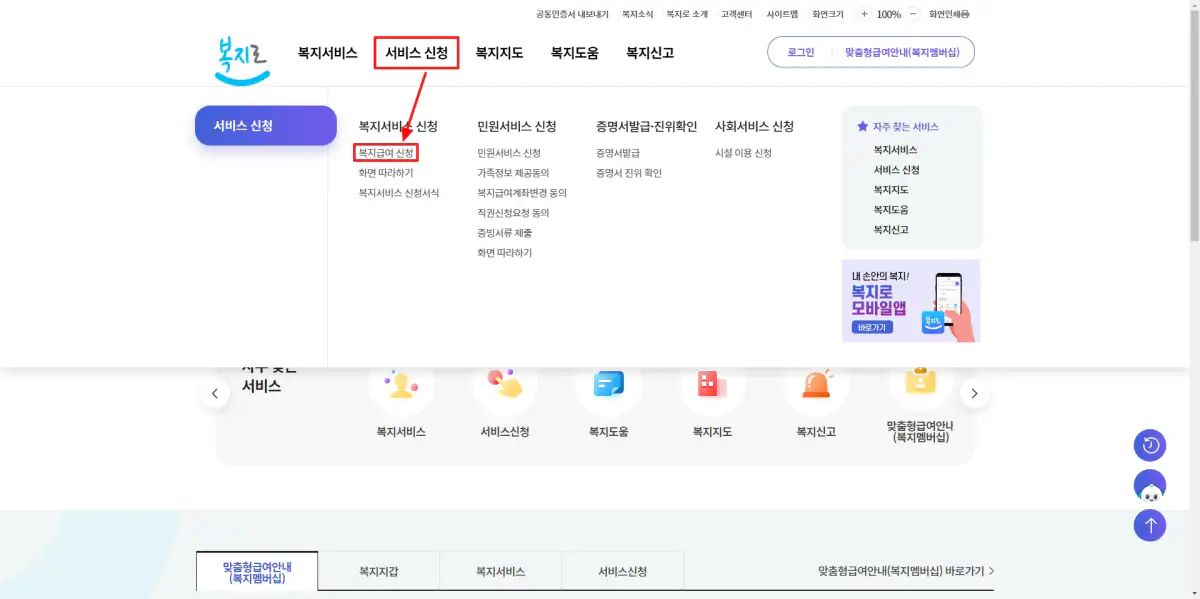
Task: Open 복지로 소개 top link
Action: click(x=687, y=14)
